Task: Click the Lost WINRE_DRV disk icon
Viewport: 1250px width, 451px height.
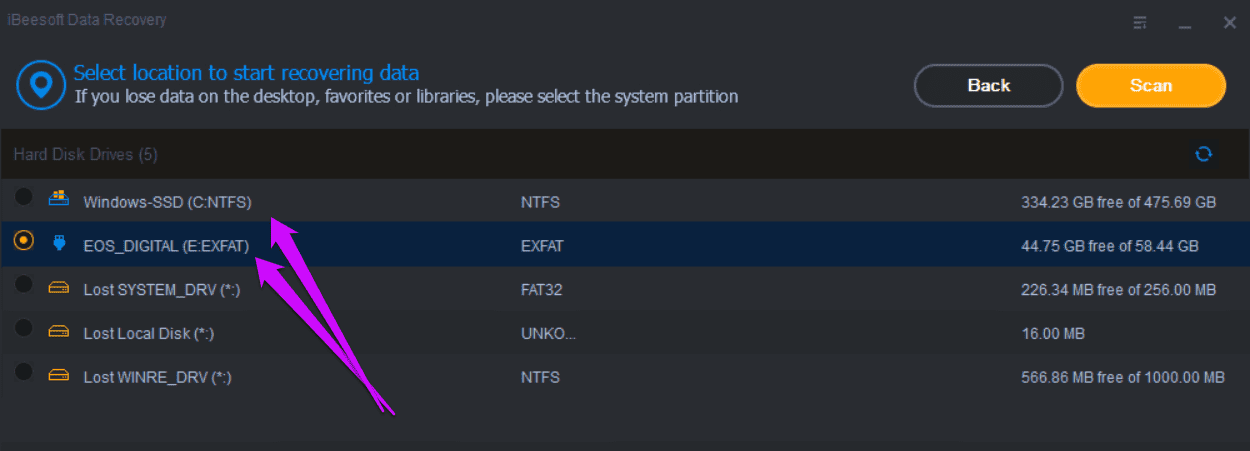Action: 59,375
